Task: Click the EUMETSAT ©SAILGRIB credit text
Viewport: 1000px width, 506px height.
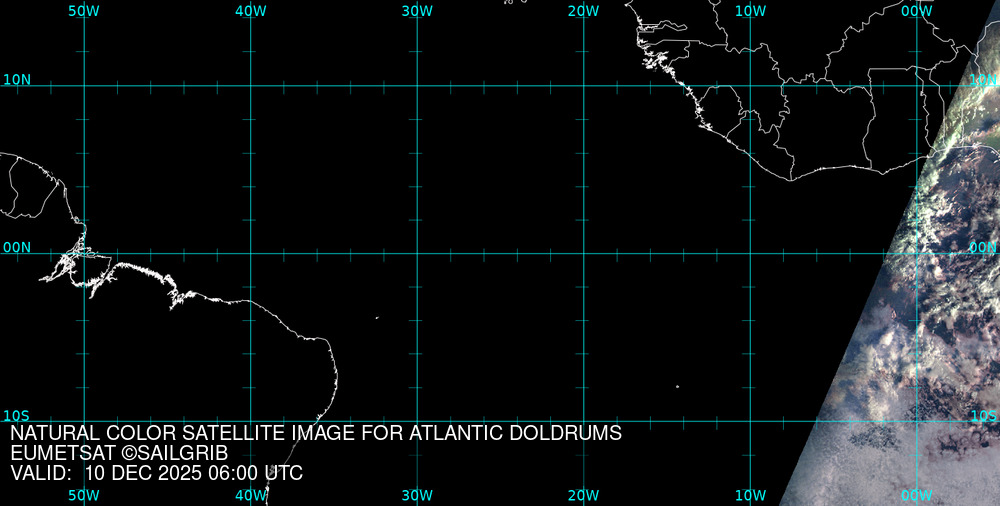Action: coord(120,454)
